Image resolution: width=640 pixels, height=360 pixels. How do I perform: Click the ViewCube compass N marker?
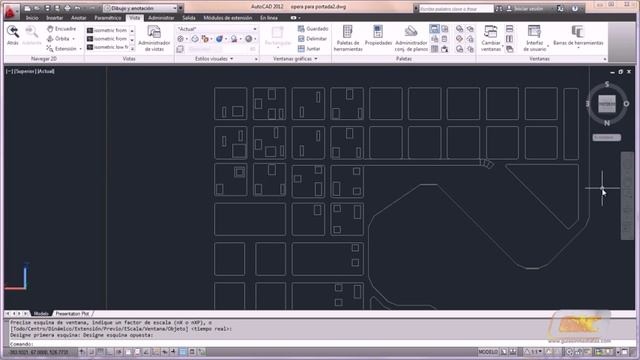point(607,123)
